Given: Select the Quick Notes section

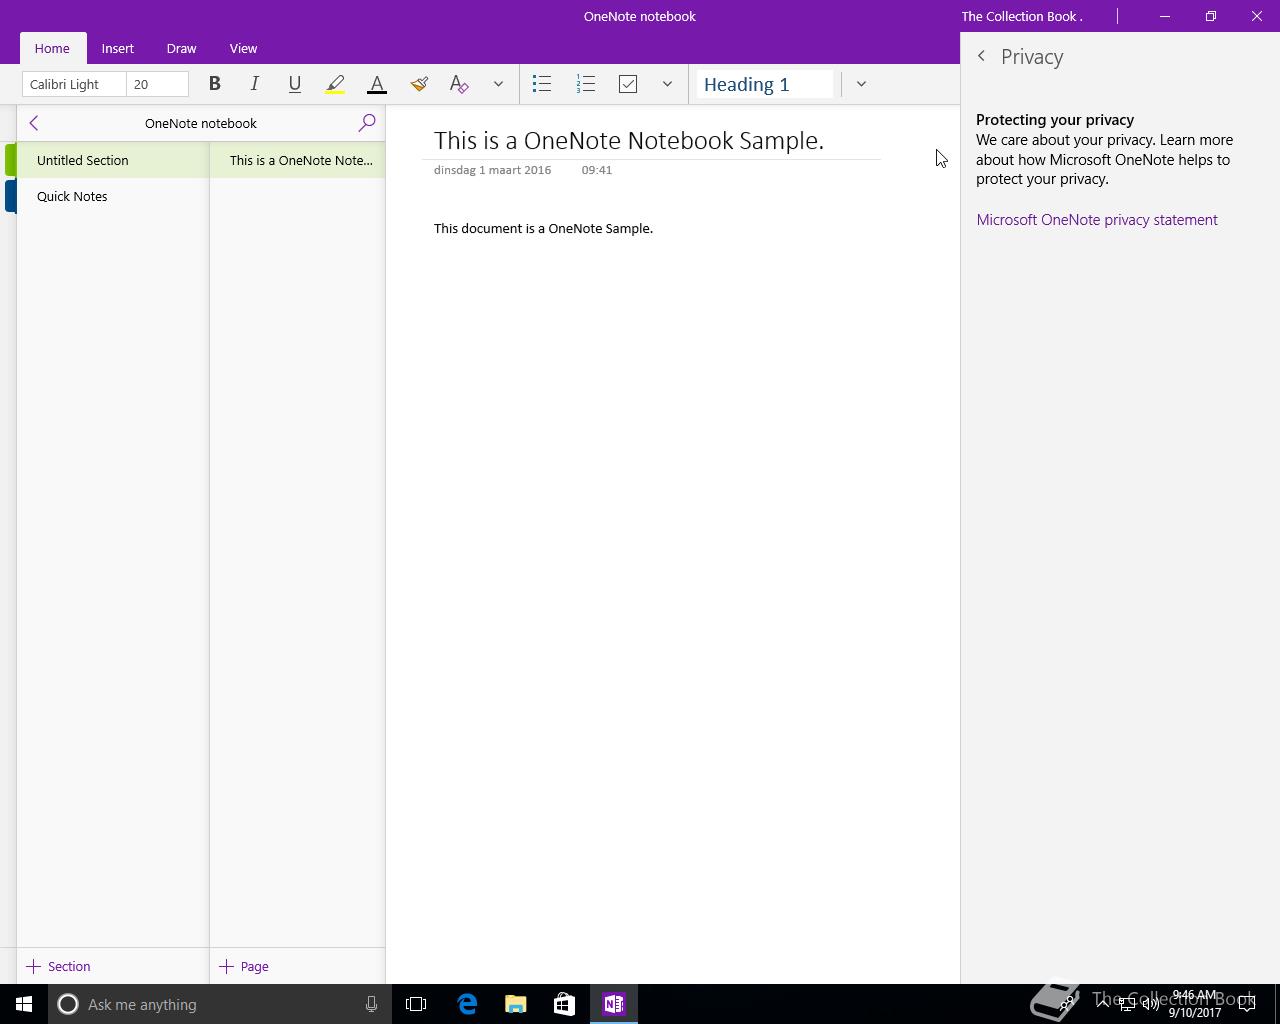Looking at the screenshot, I should (112, 196).
